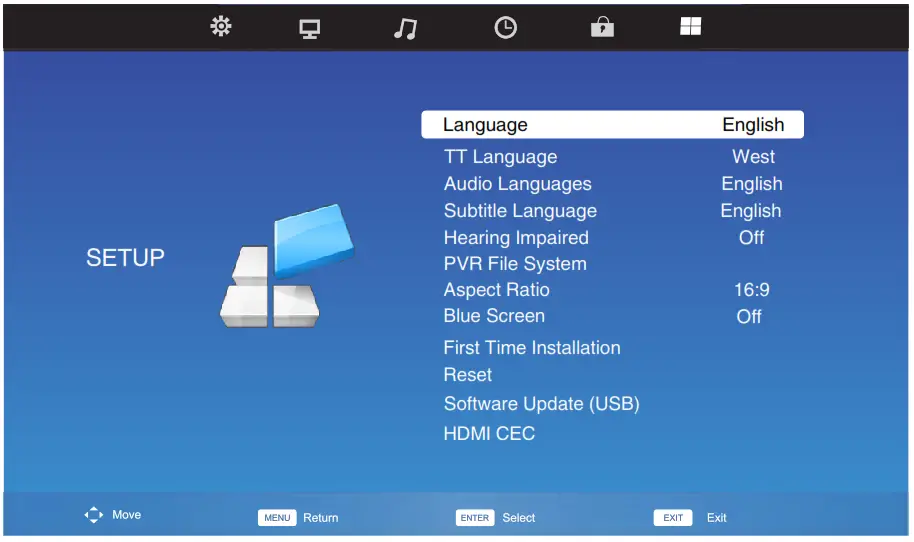Click the Return label

pyautogui.click(x=321, y=518)
